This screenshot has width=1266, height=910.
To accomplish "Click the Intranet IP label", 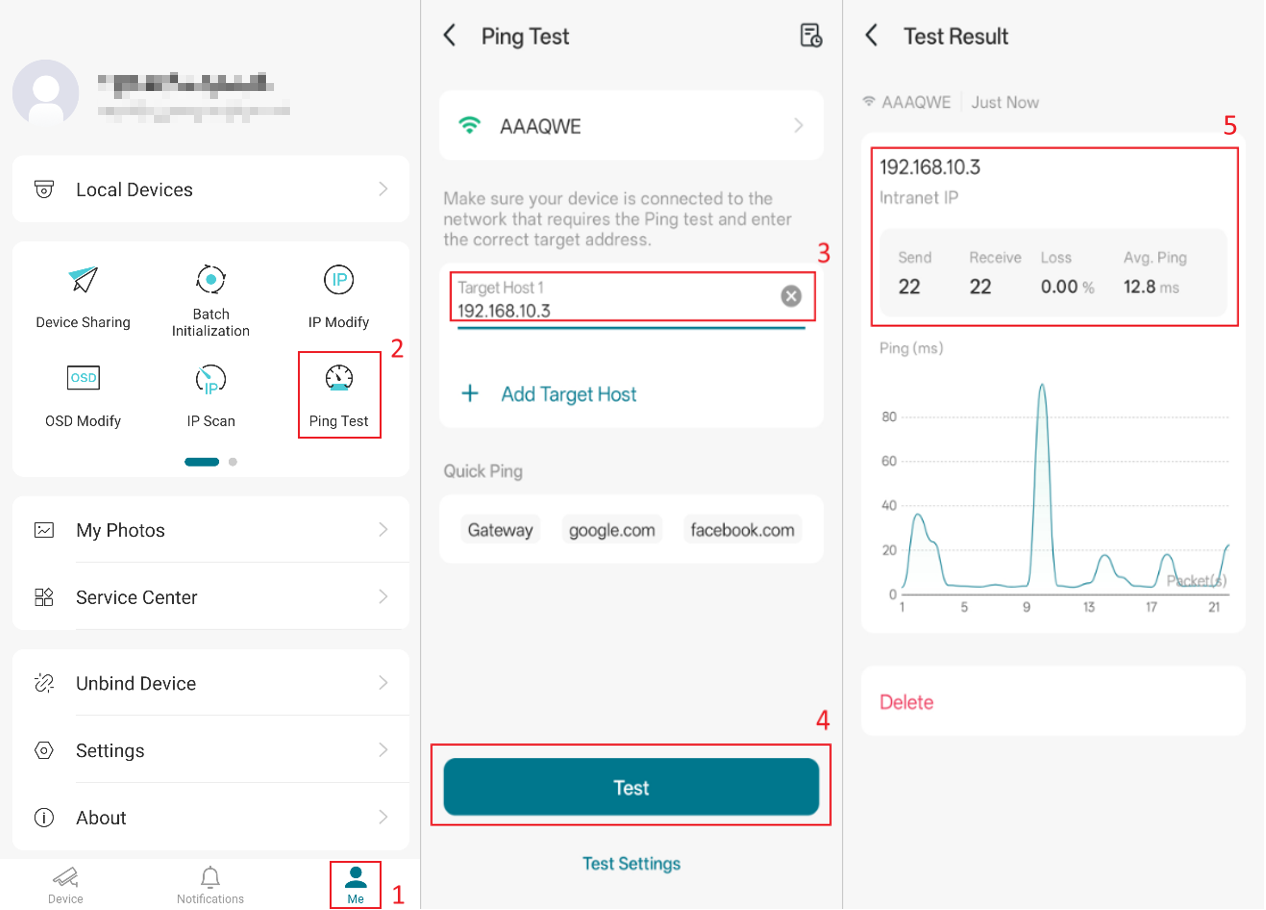I will [919, 198].
